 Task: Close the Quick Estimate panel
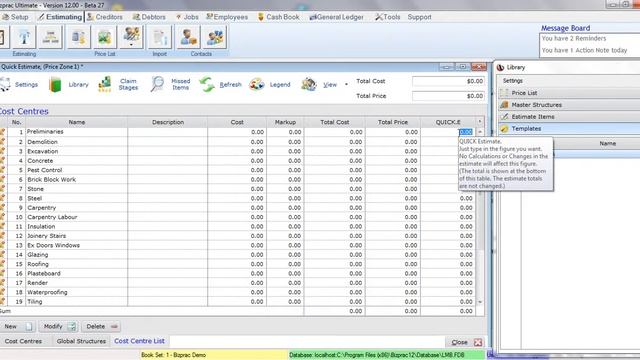point(466,342)
